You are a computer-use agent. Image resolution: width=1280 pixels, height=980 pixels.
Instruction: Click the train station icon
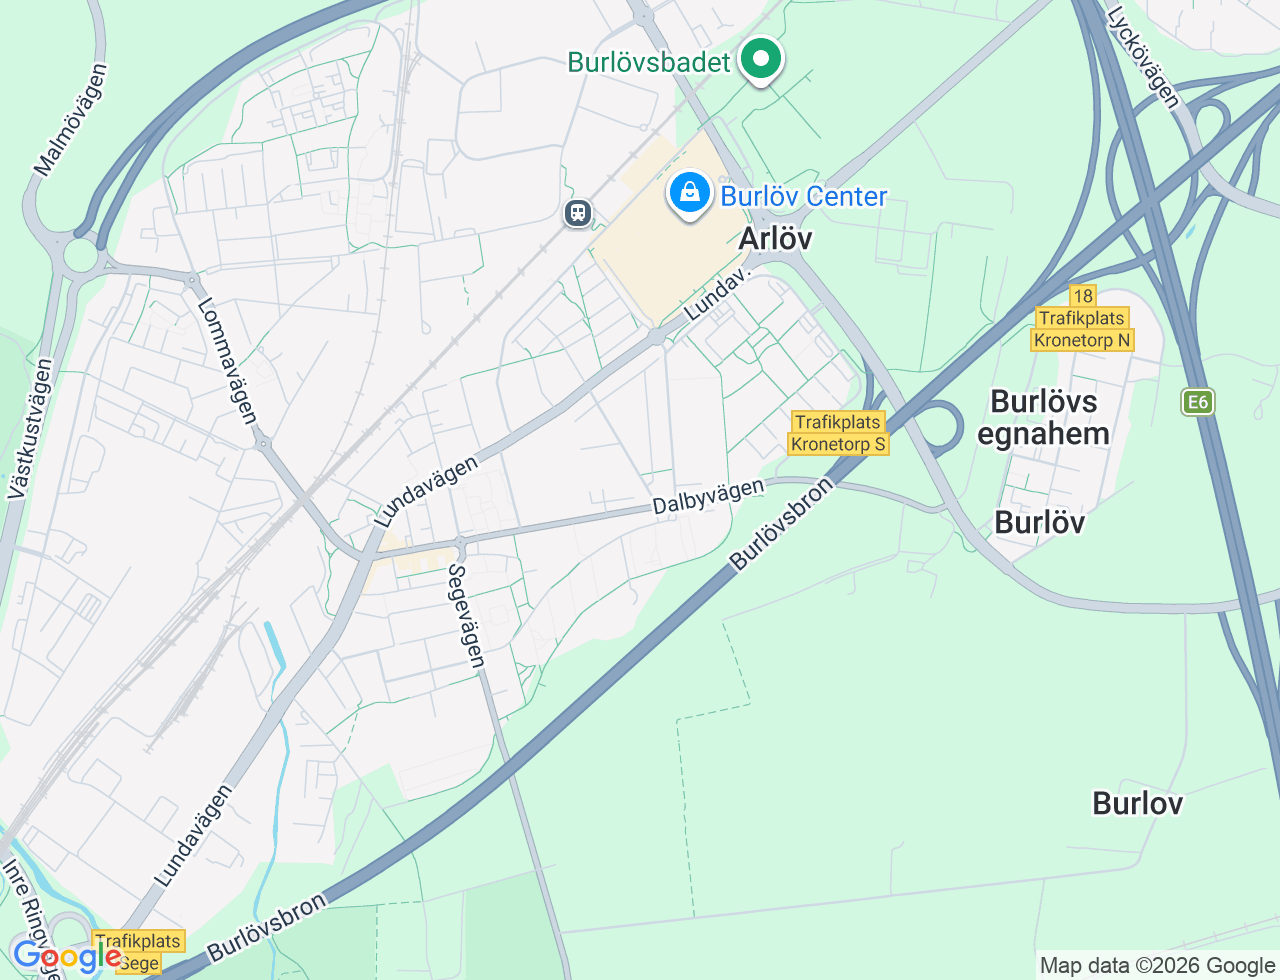(577, 212)
